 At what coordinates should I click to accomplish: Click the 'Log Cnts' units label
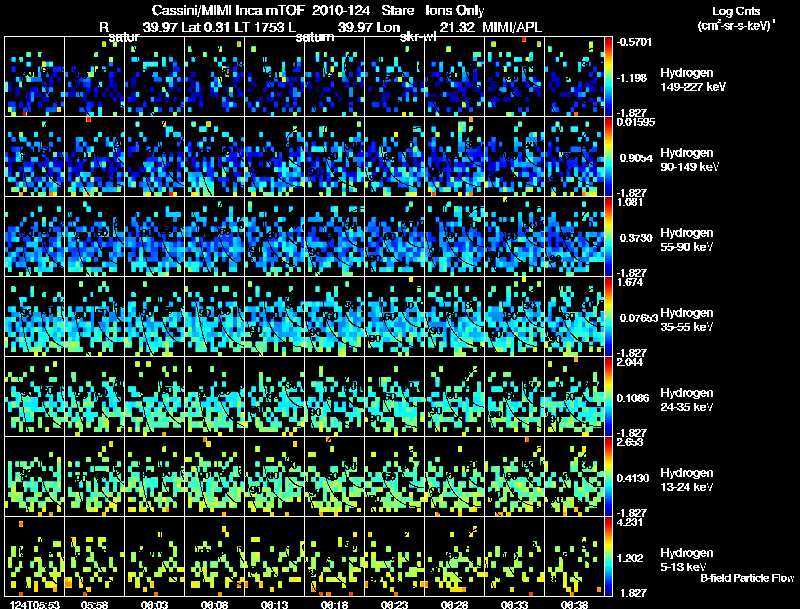pos(736,11)
